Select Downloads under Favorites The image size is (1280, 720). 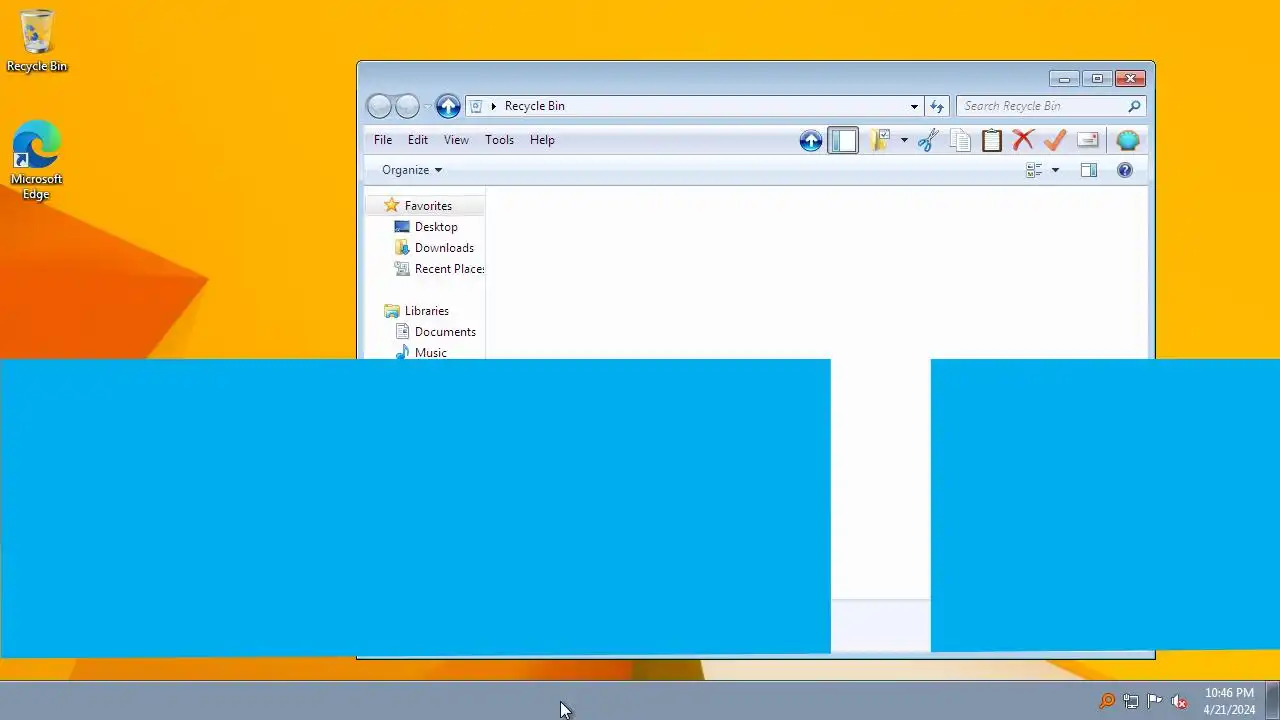(444, 248)
